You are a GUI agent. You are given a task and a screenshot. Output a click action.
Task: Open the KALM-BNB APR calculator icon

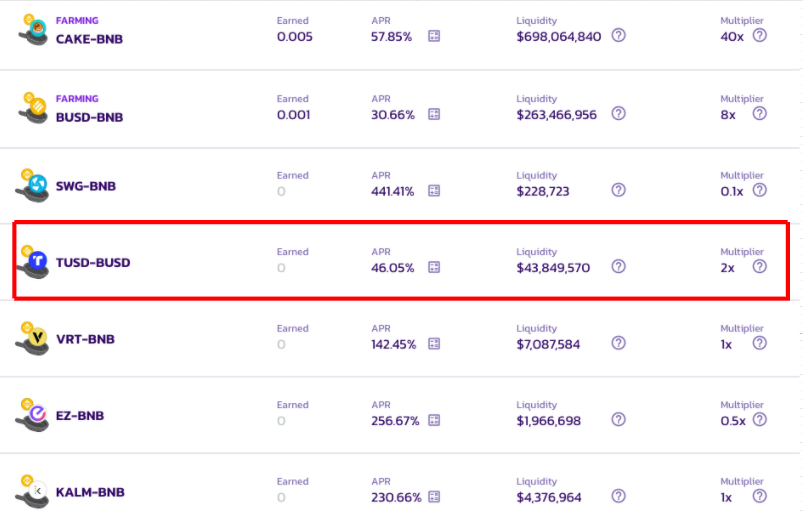434,497
